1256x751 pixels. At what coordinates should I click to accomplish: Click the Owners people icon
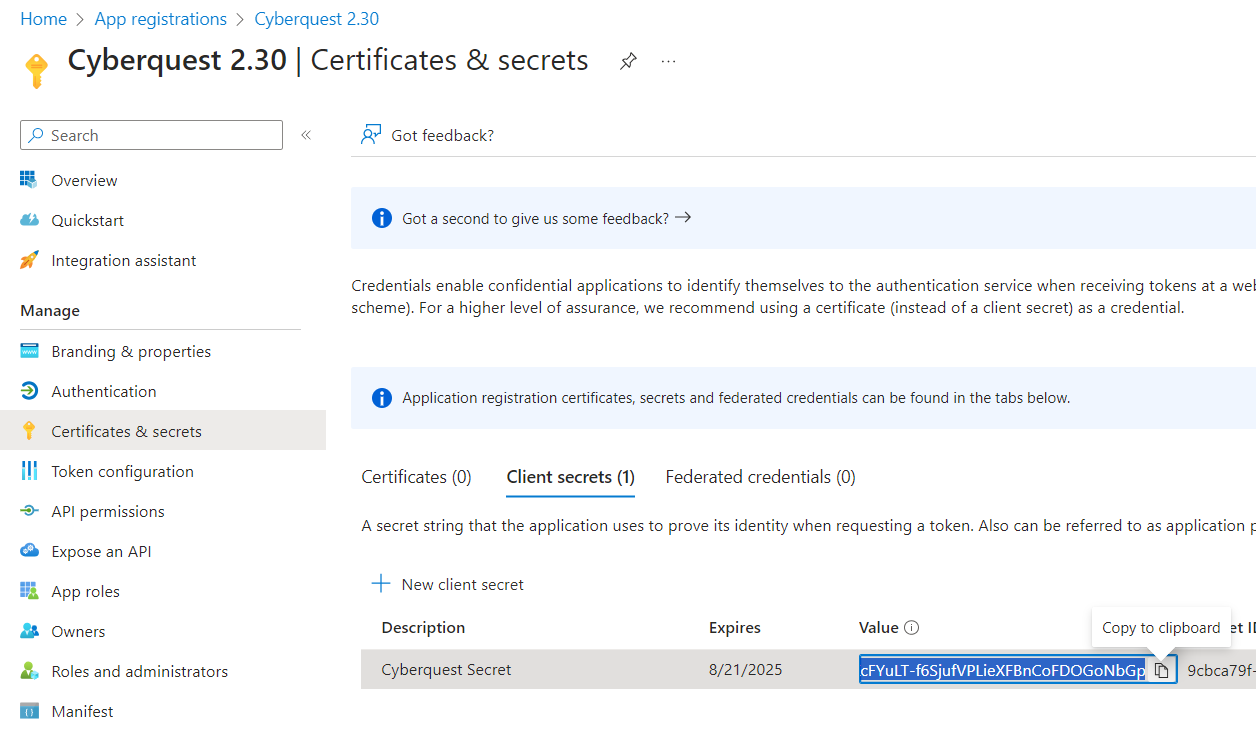click(29, 631)
